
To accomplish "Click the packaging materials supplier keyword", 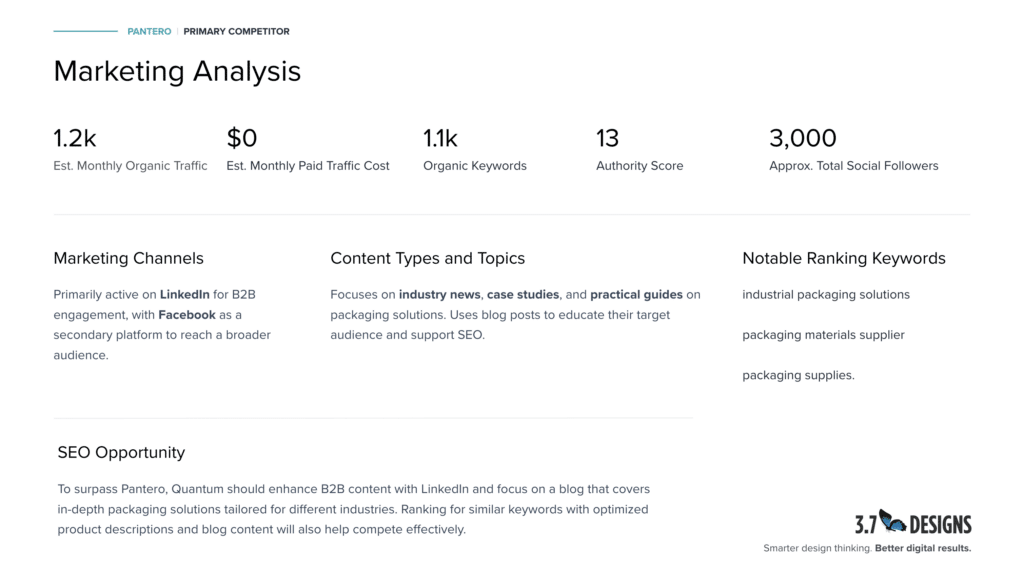I will tap(823, 335).
